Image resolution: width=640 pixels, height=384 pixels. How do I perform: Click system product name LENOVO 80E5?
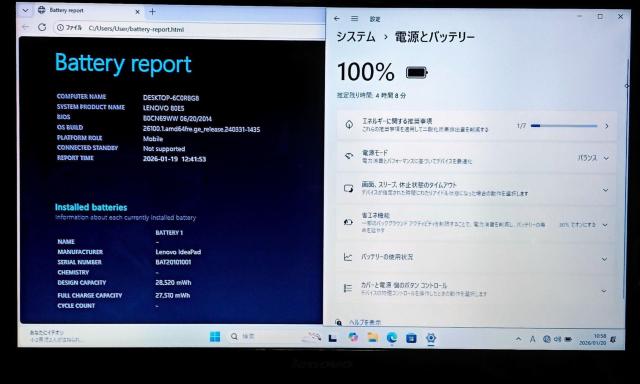pyautogui.click(x=164, y=108)
